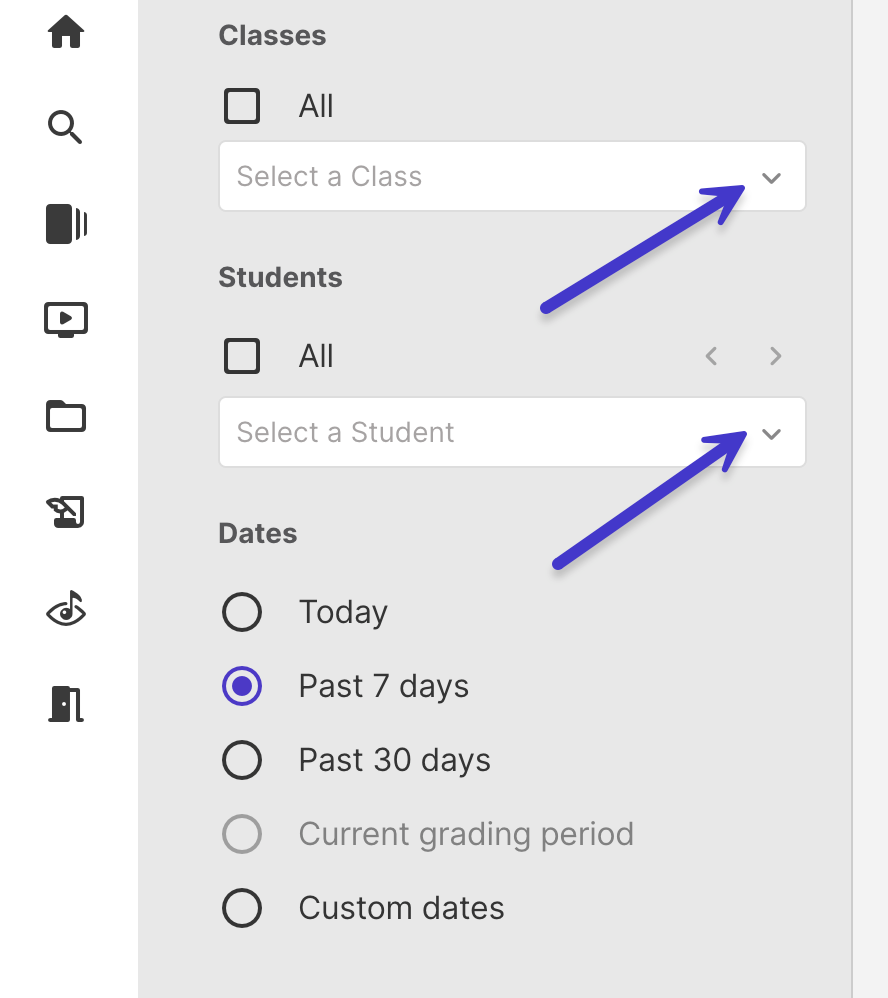Check the All box under Classes
The height and width of the screenshot is (998, 888).
tap(242, 106)
